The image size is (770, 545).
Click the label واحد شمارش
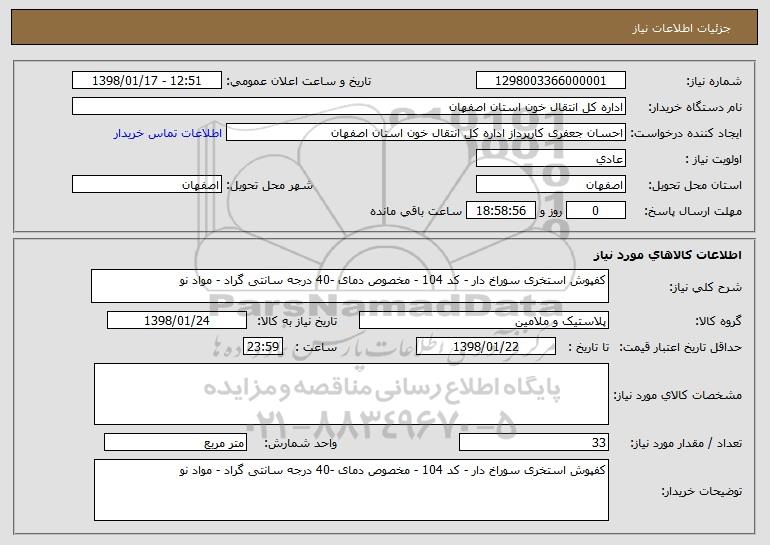click(x=301, y=443)
